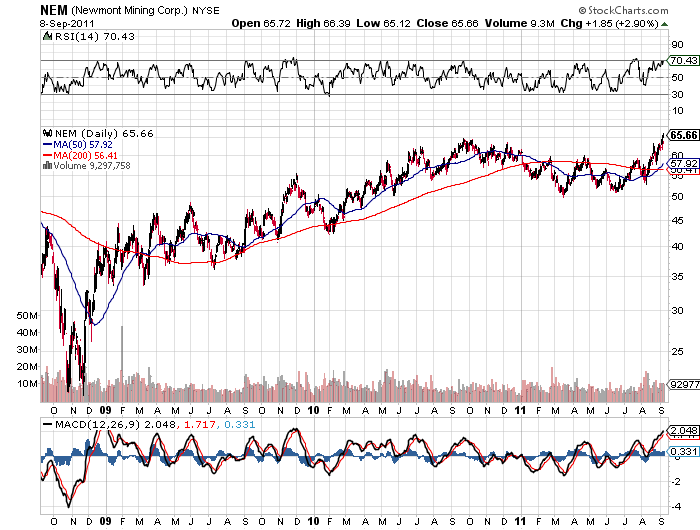Click the small mountain icon before RSI(14)
Image resolution: width=700 pixels, height=530 pixels.
(47, 36)
